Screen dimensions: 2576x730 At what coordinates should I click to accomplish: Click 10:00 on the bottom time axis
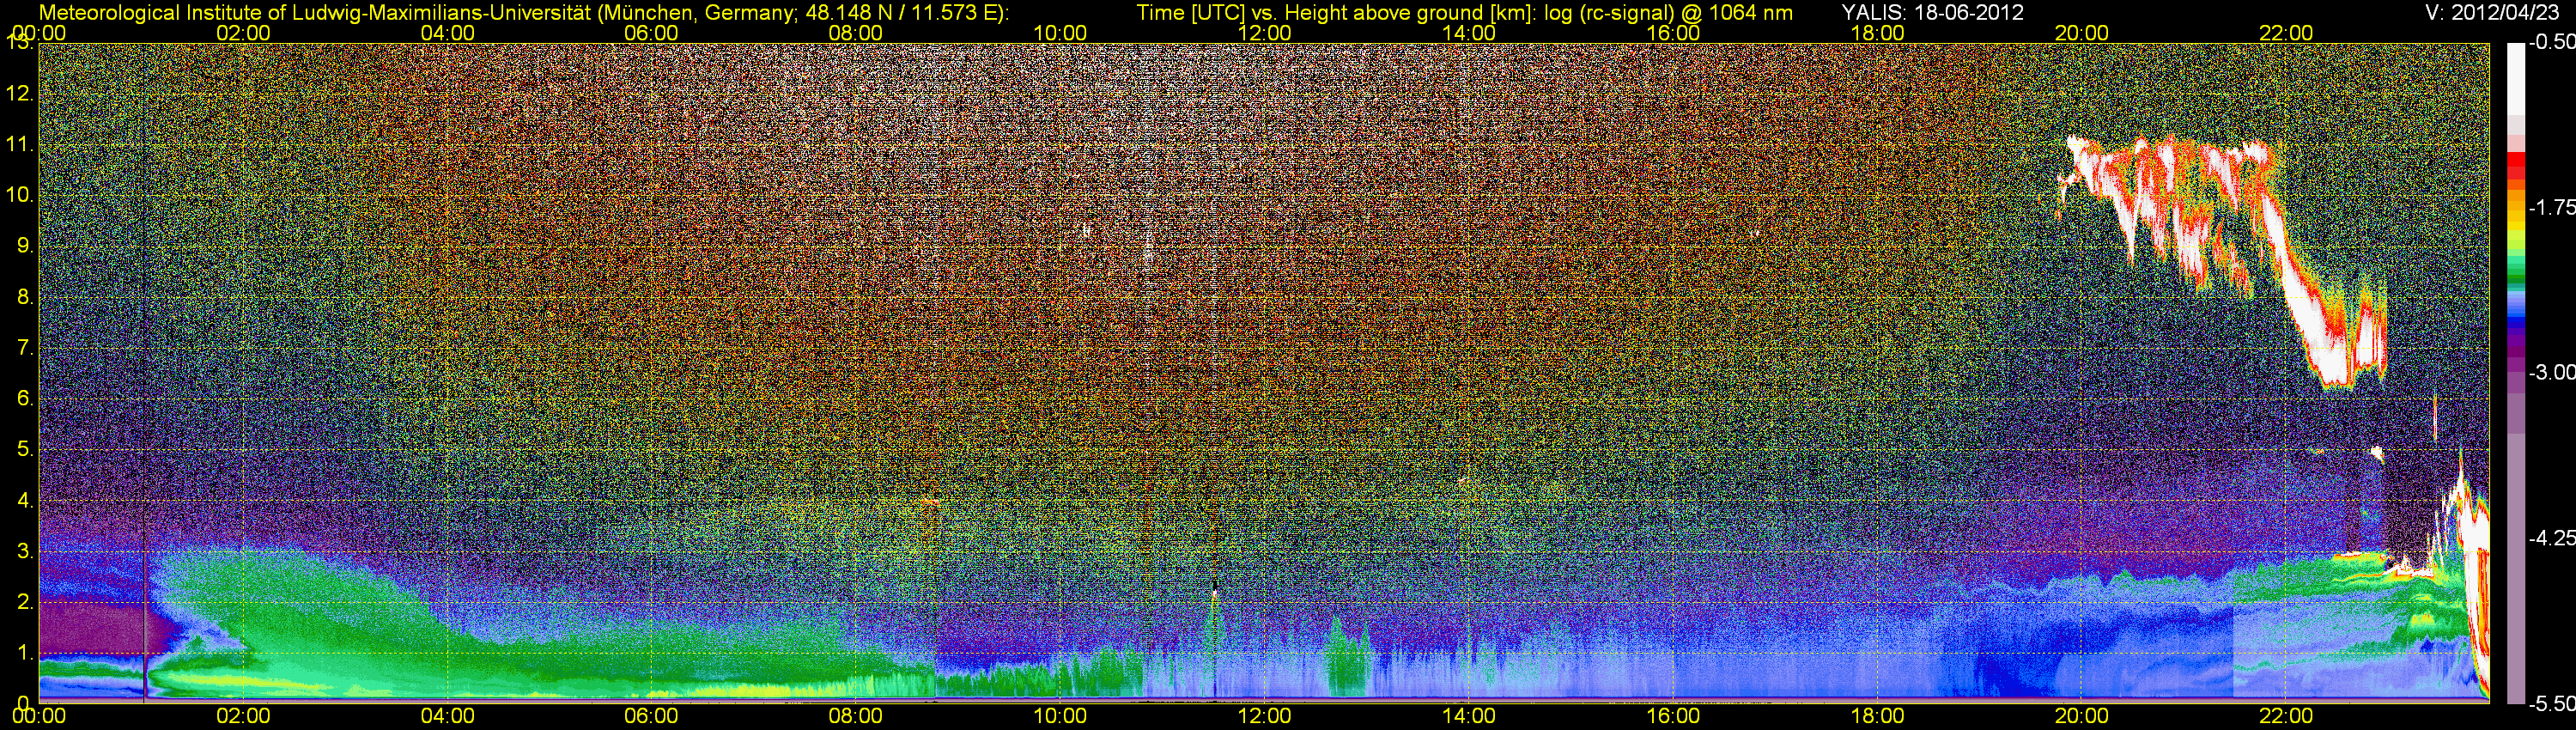1060,716
